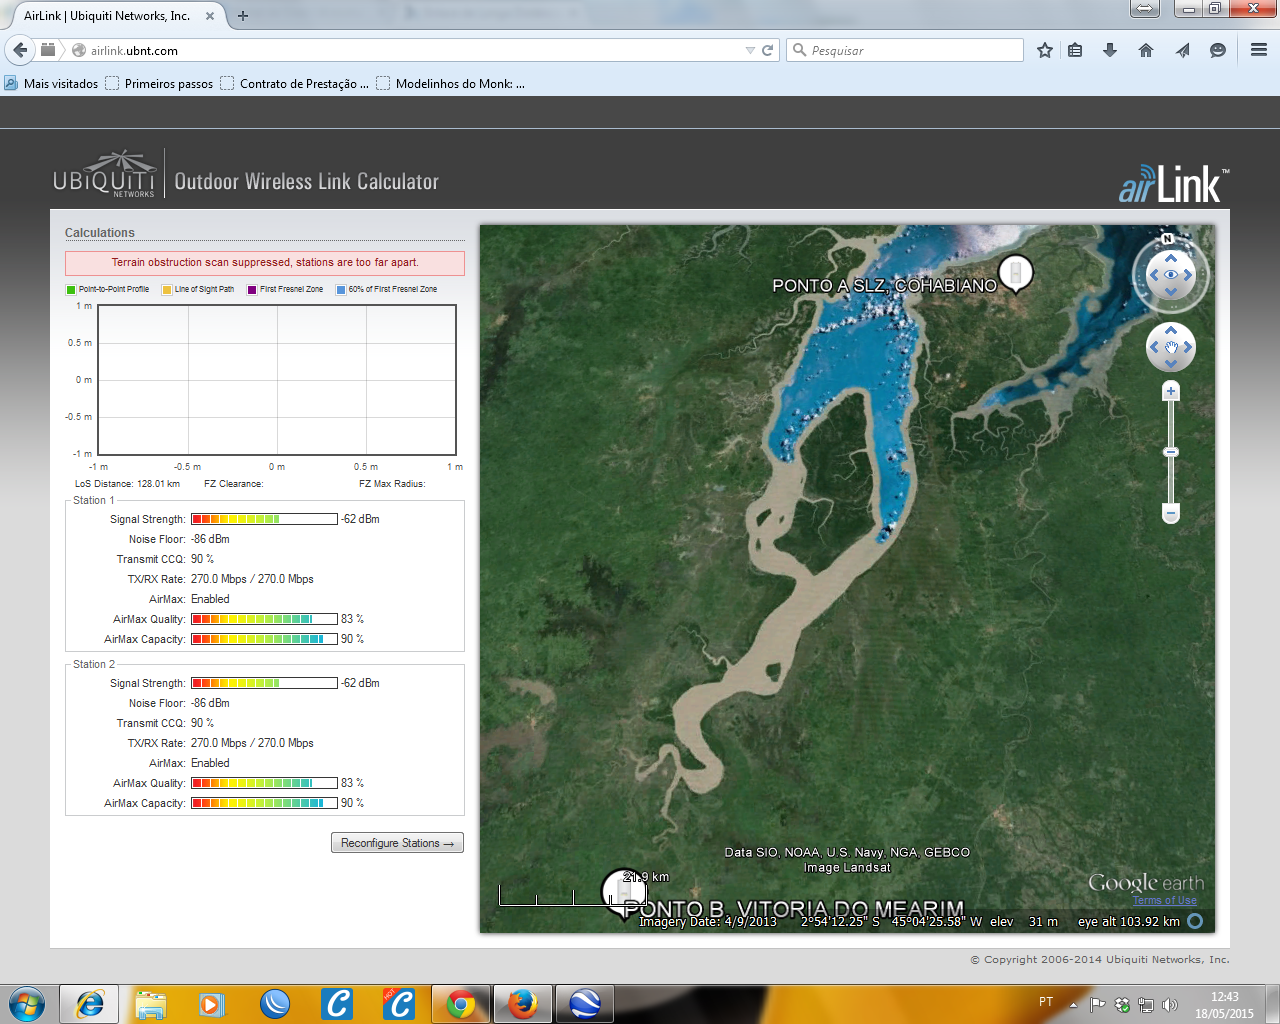Open the URL bar history dropdown arrow

tap(750, 50)
